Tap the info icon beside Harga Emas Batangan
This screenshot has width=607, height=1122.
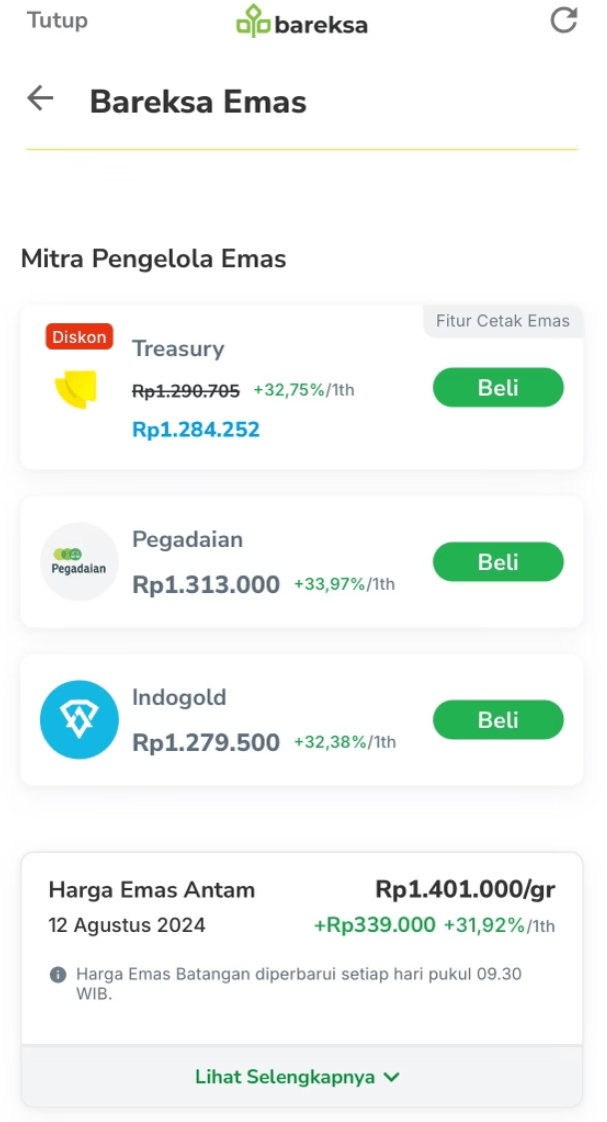(x=58, y=974)
